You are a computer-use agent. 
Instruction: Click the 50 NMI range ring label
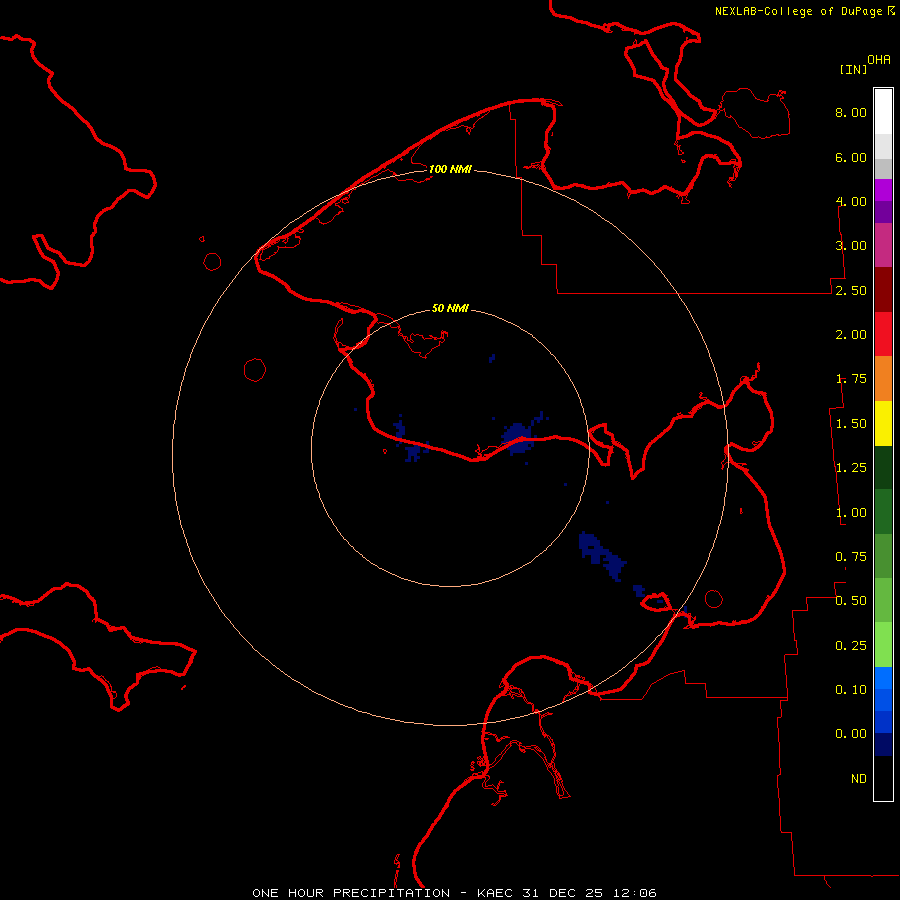coord(450,309)
